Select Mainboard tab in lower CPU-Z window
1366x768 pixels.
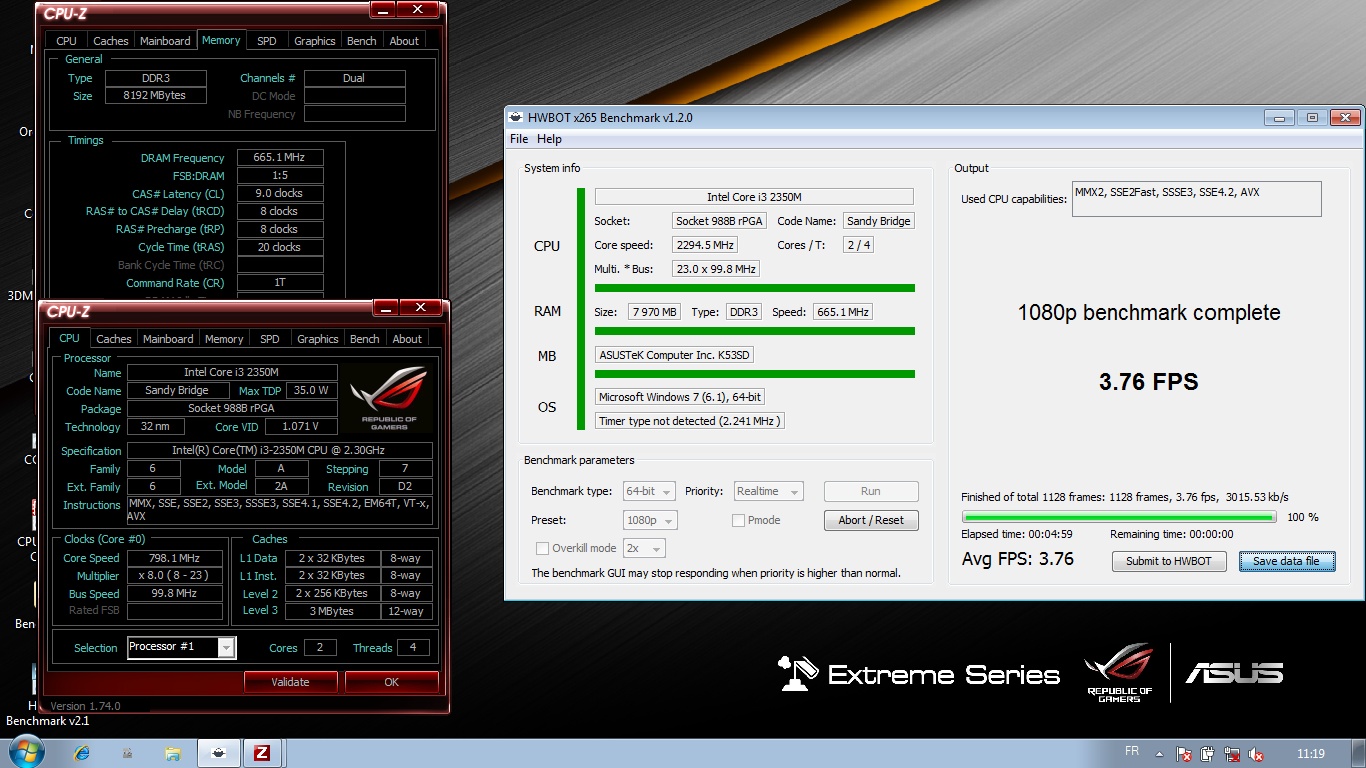pos(168,339)
